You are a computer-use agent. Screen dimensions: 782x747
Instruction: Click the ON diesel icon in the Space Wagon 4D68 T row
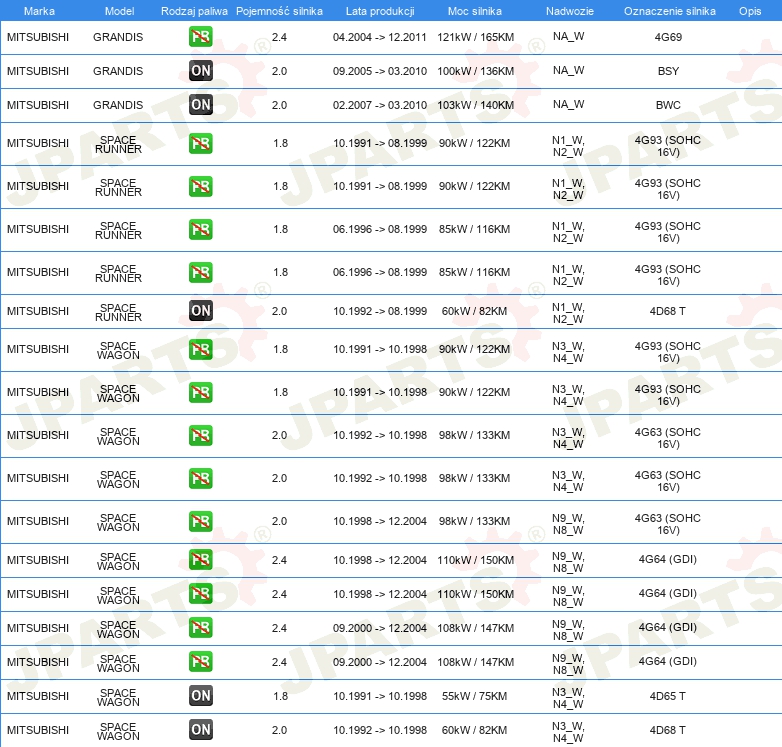point(200,730)
